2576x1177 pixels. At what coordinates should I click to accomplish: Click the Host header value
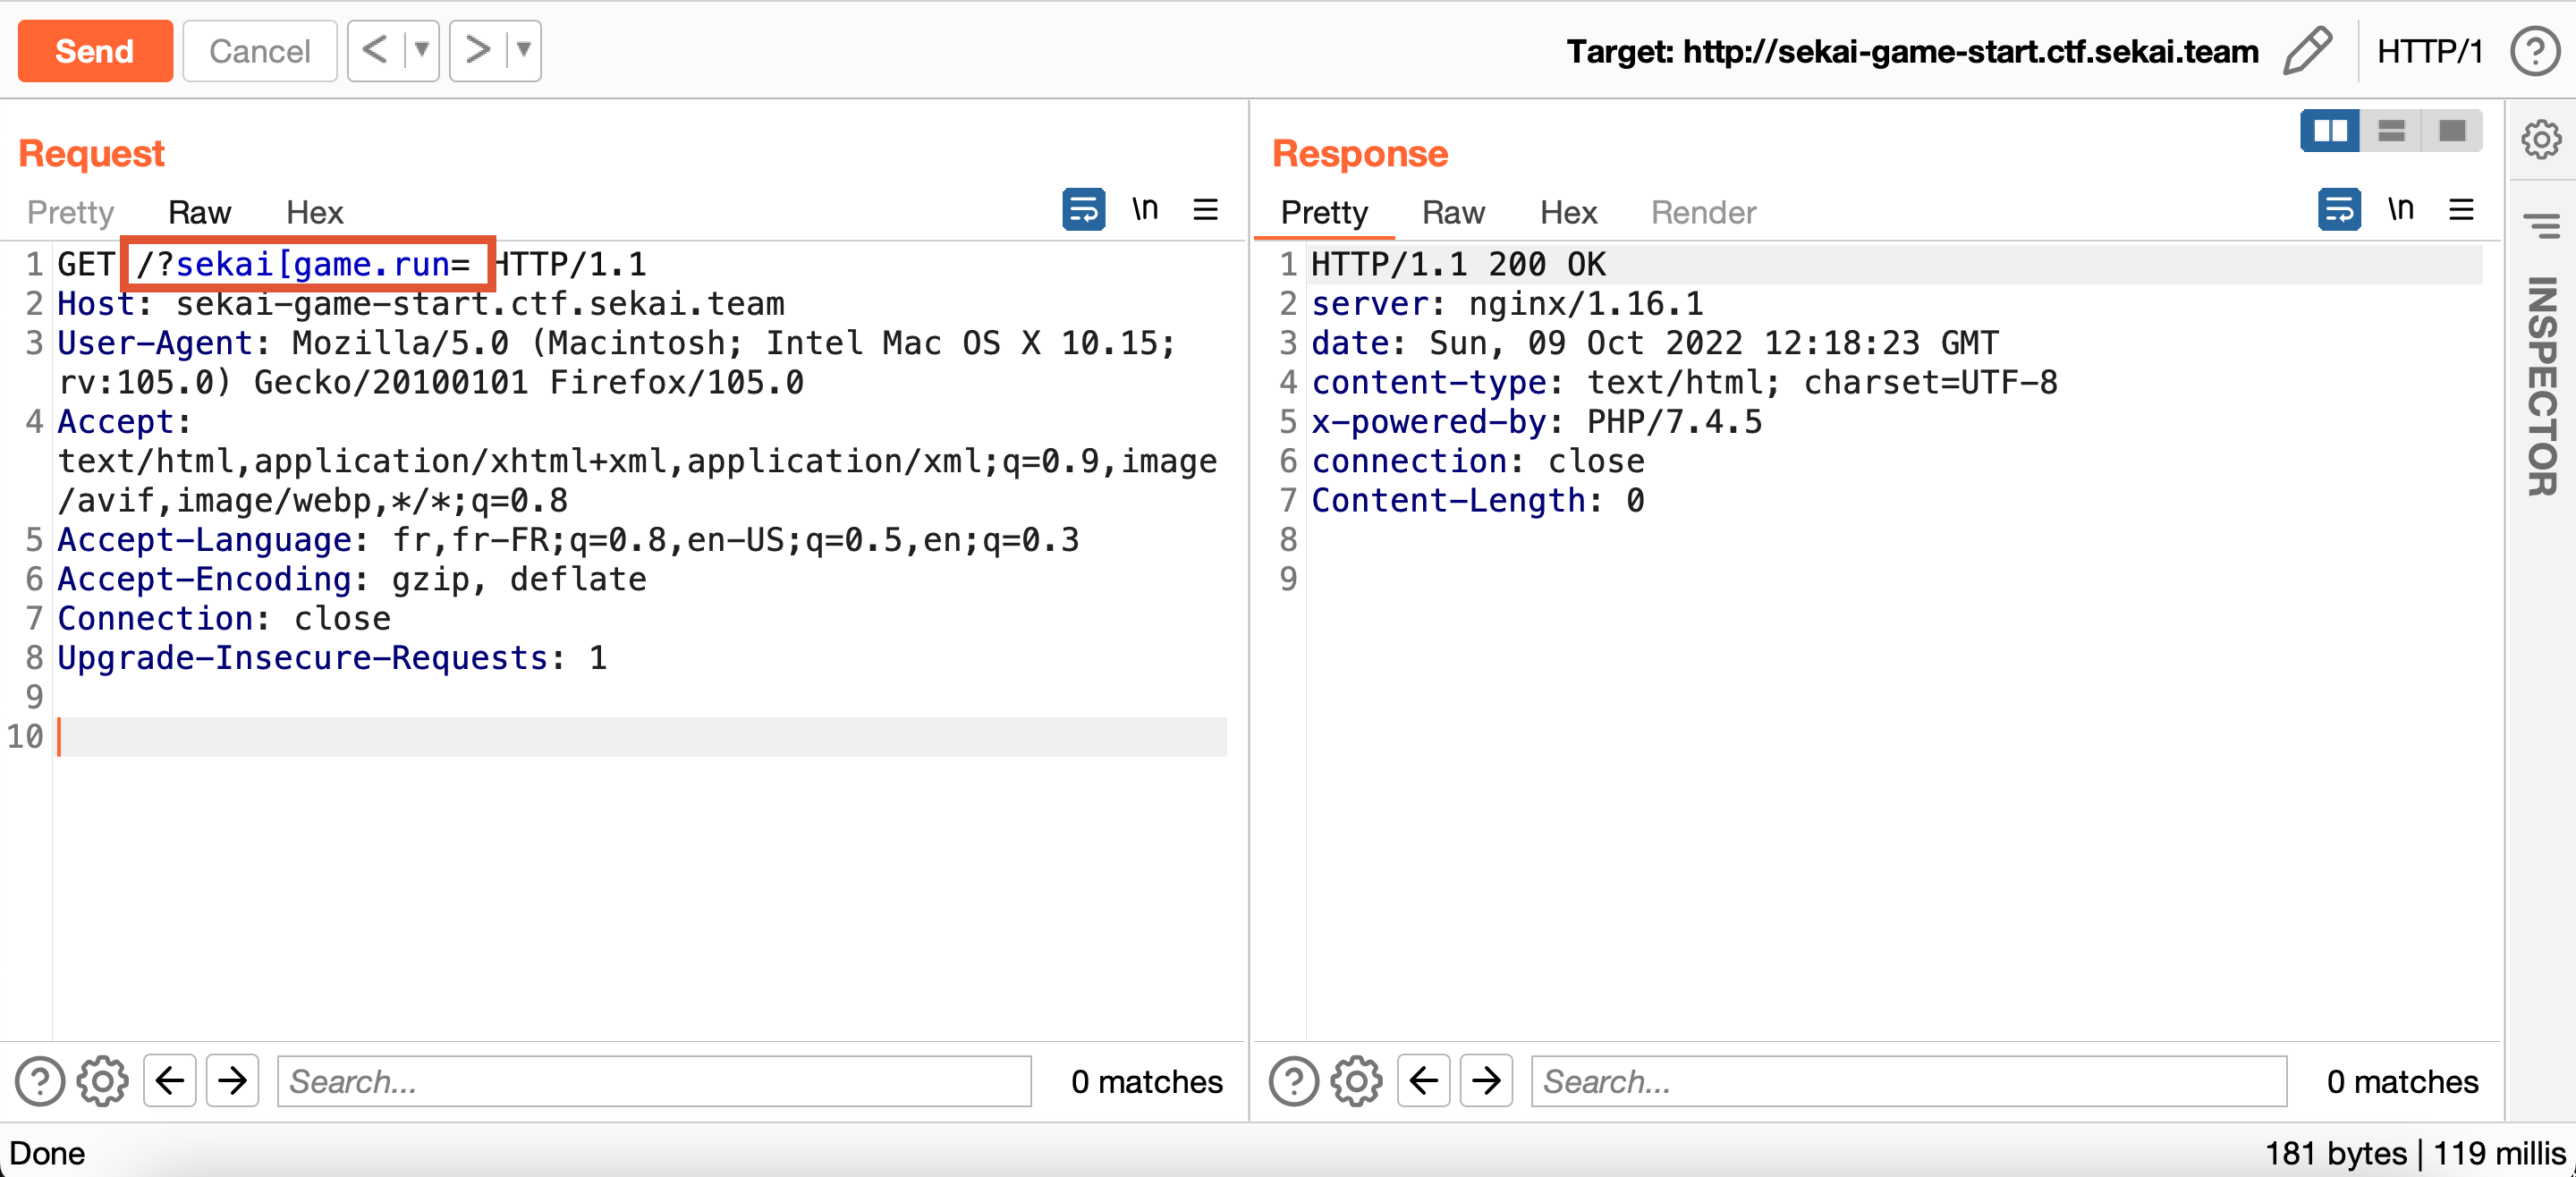point(480,304)
